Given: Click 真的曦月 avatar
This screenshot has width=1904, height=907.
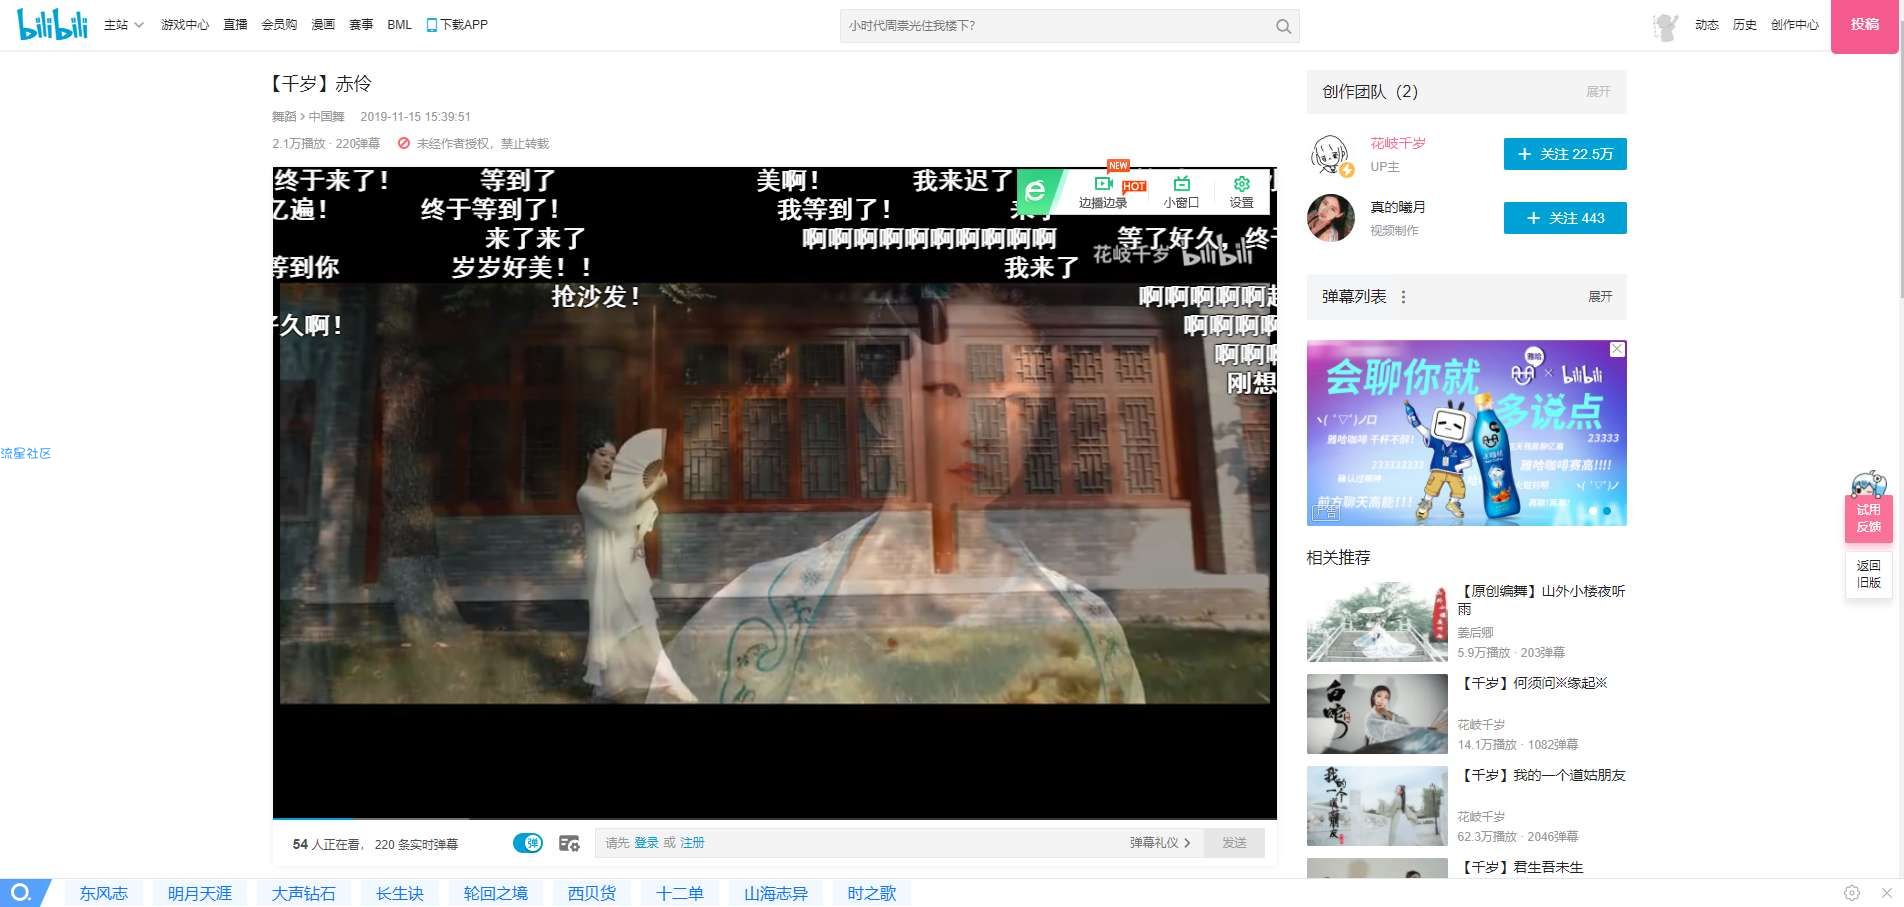Looking at the screenshot, I should coord(1331,218).
